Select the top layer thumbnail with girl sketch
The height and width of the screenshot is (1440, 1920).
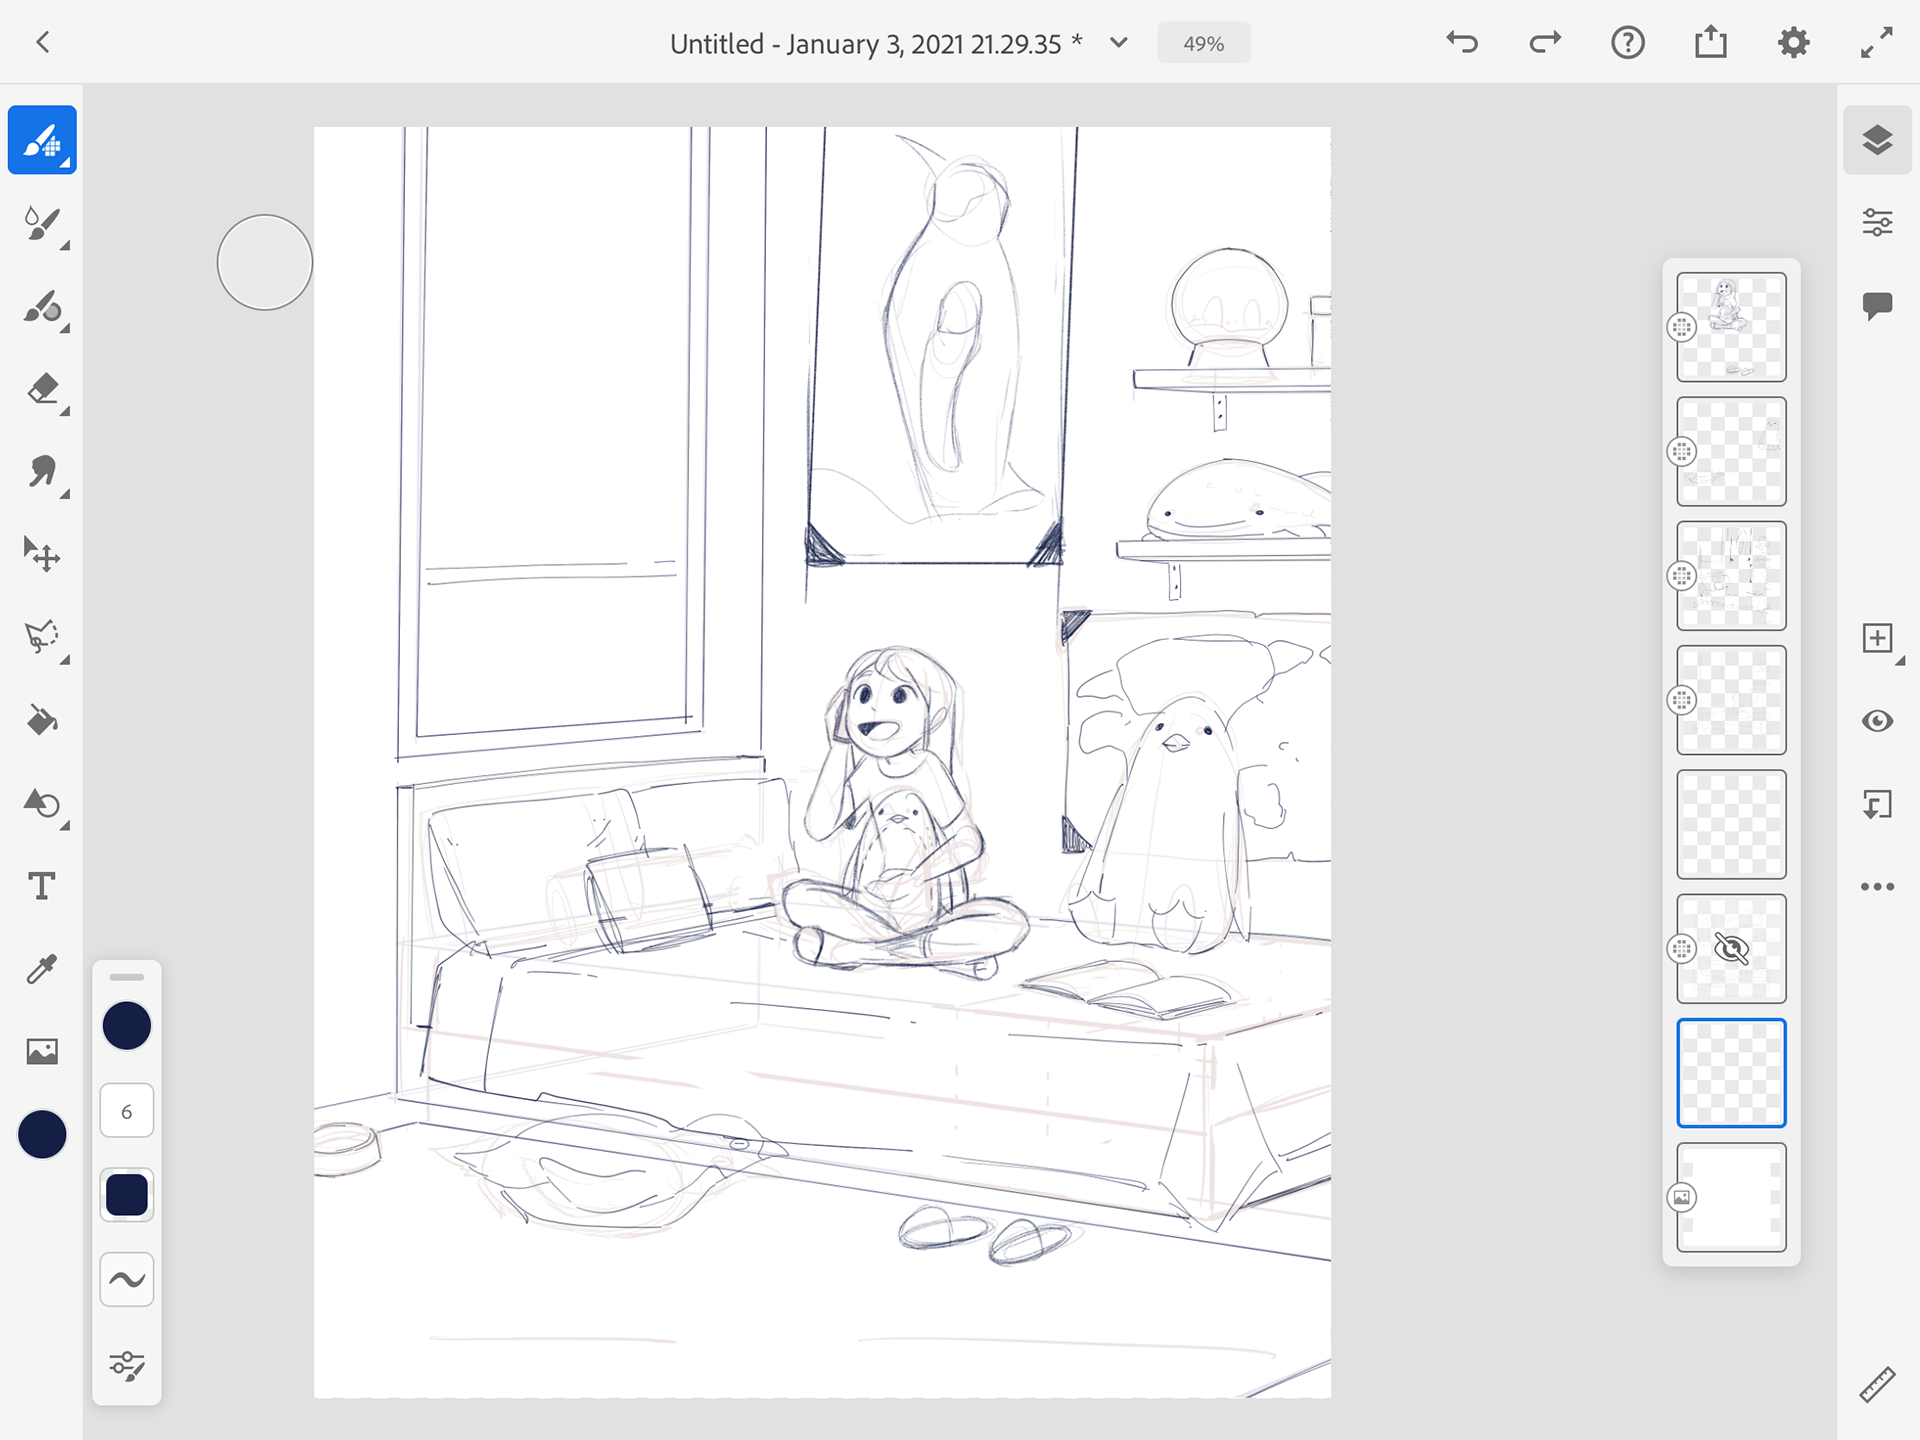click(1731, 327)
